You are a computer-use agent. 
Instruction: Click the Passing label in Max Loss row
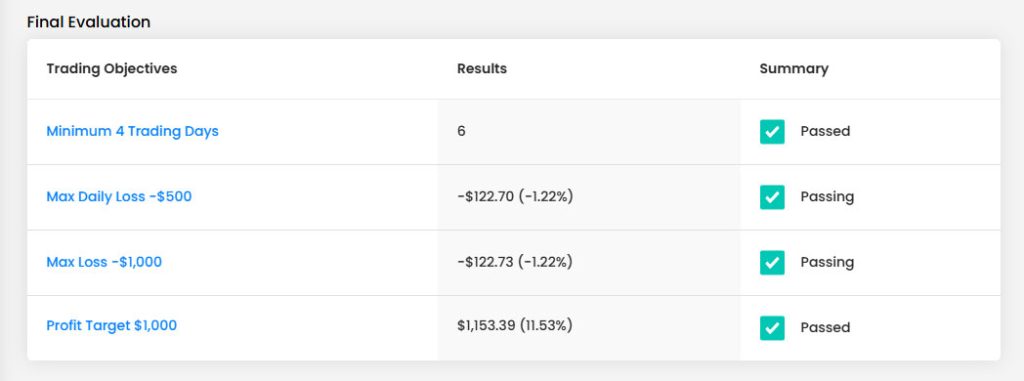click(827, 262)
